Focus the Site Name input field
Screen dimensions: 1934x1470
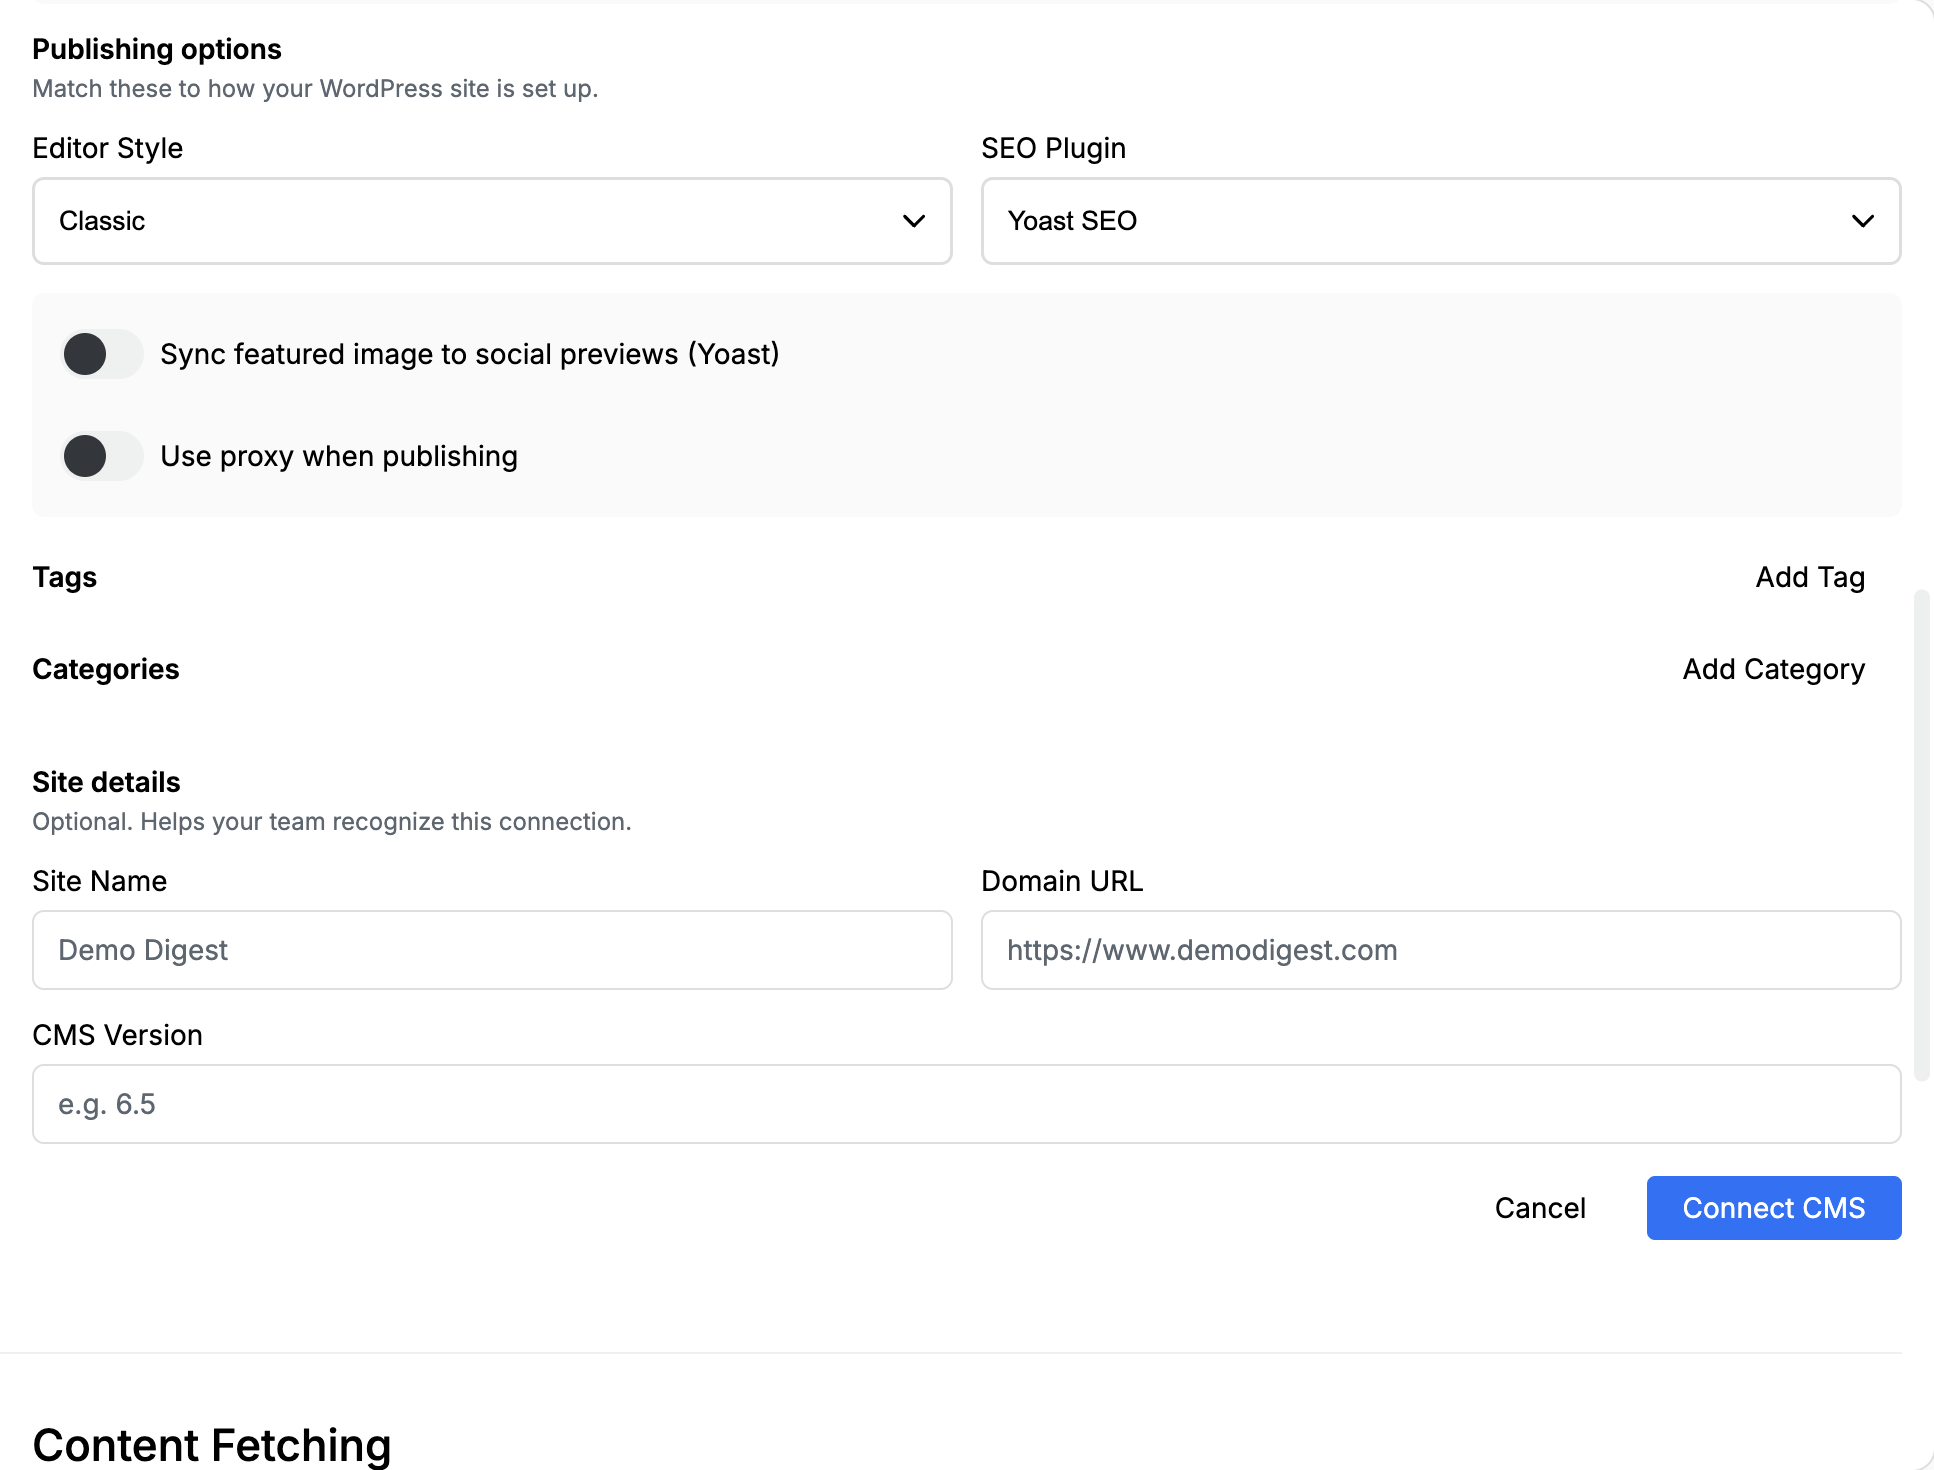point(492,950)
